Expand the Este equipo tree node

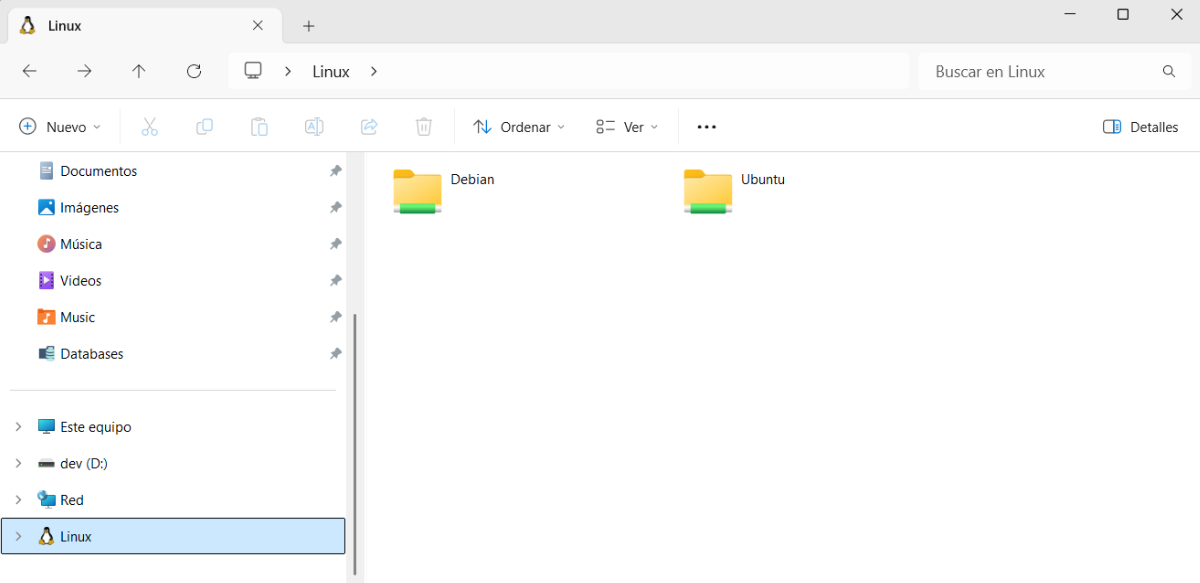pyautogui.click(x=18, y=427)
